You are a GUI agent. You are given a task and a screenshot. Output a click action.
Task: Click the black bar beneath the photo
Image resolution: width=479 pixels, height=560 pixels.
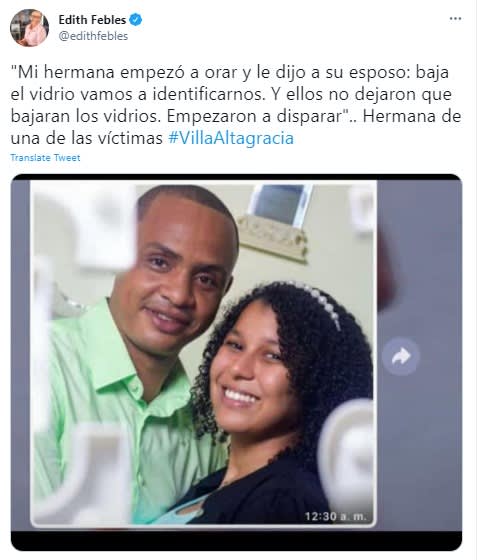(x=236, y=540)
